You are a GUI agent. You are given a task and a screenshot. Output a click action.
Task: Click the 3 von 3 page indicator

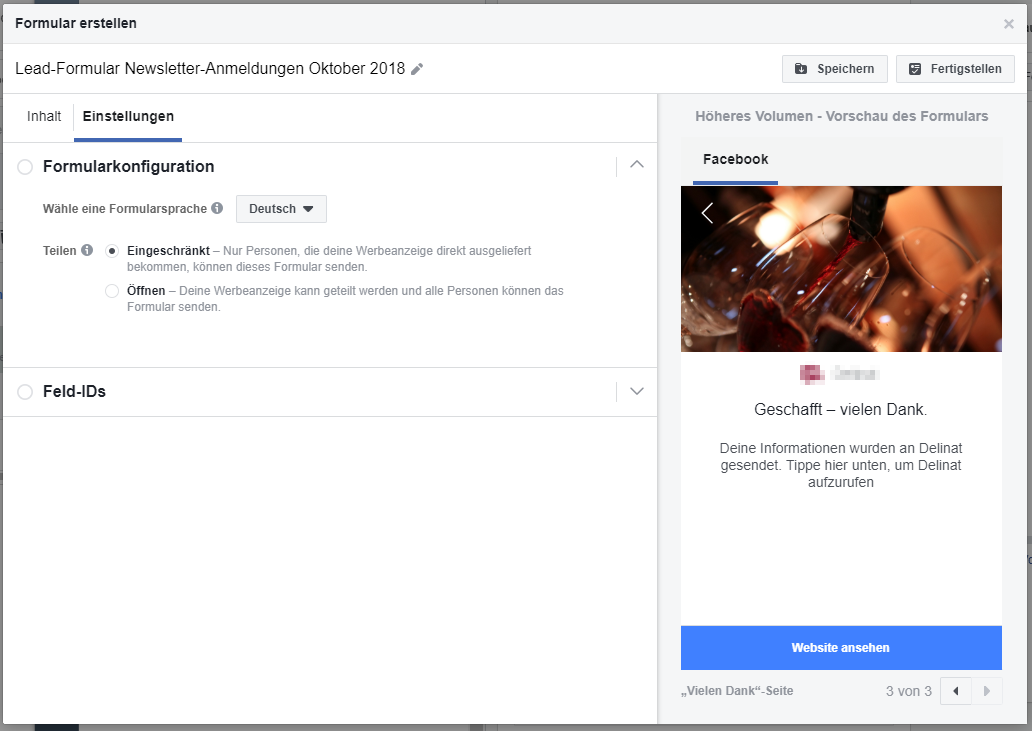(908, 691)
